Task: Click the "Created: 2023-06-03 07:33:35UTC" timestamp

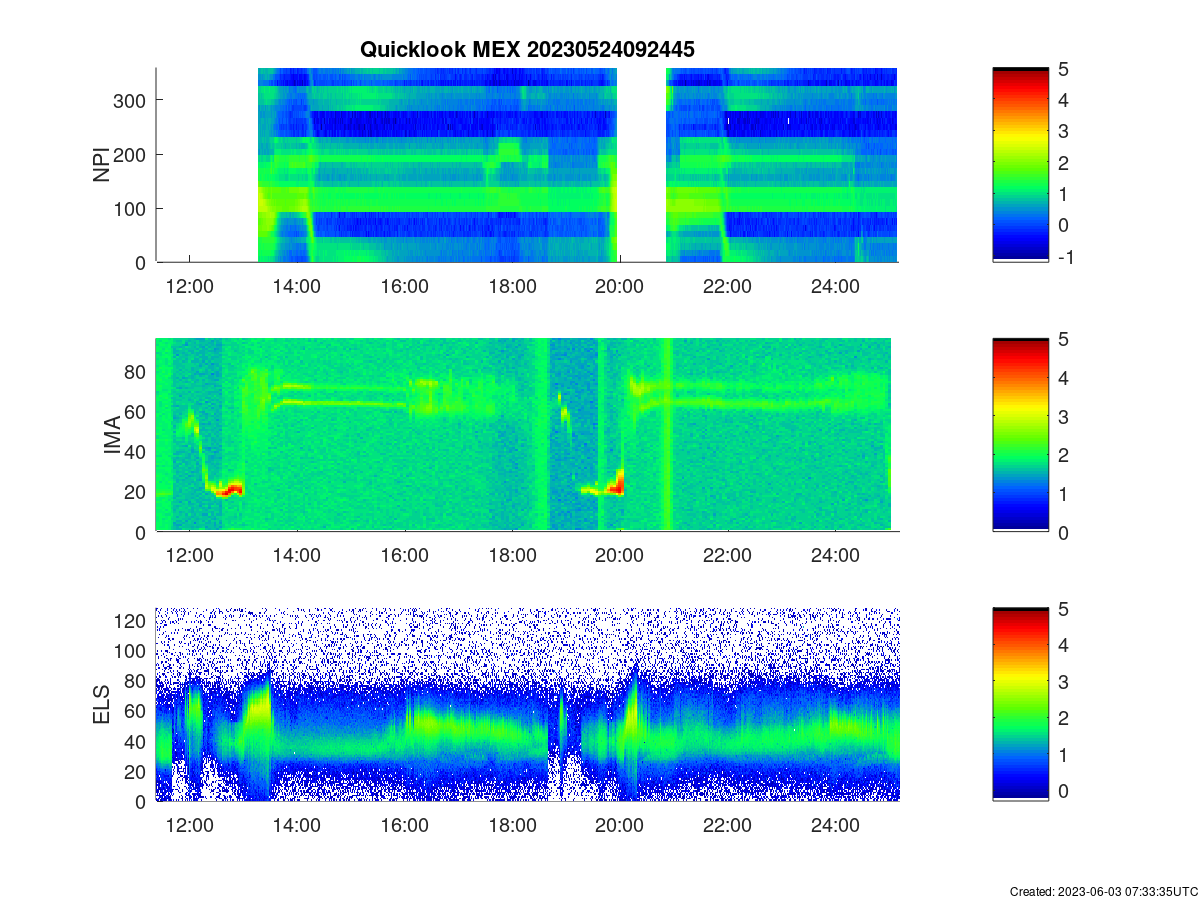Action: pos(1102,891)
